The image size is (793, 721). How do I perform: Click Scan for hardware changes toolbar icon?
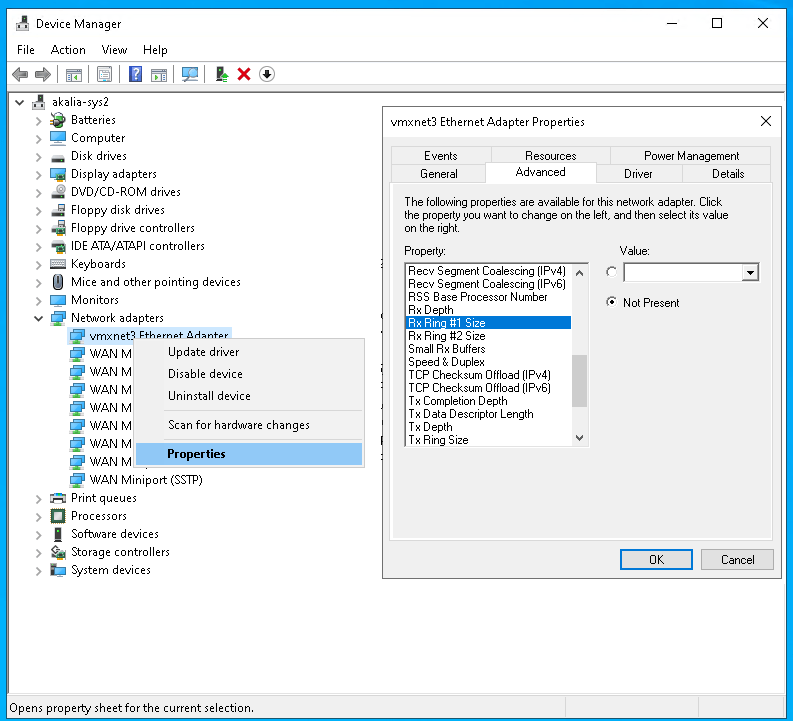tap(189, 74)
